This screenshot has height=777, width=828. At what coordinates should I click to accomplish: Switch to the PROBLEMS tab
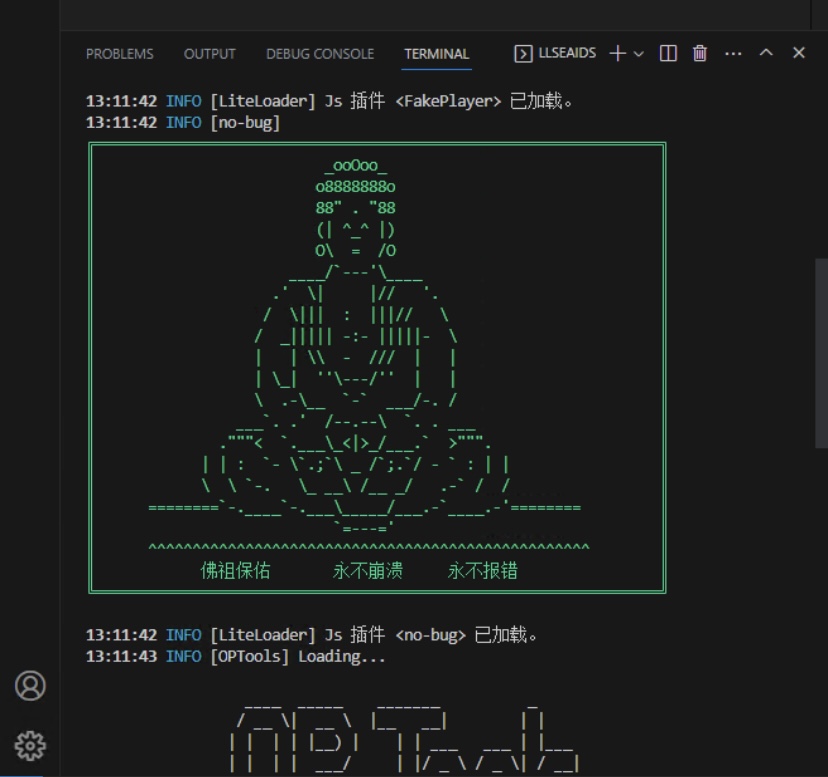[x=120, y=54]
